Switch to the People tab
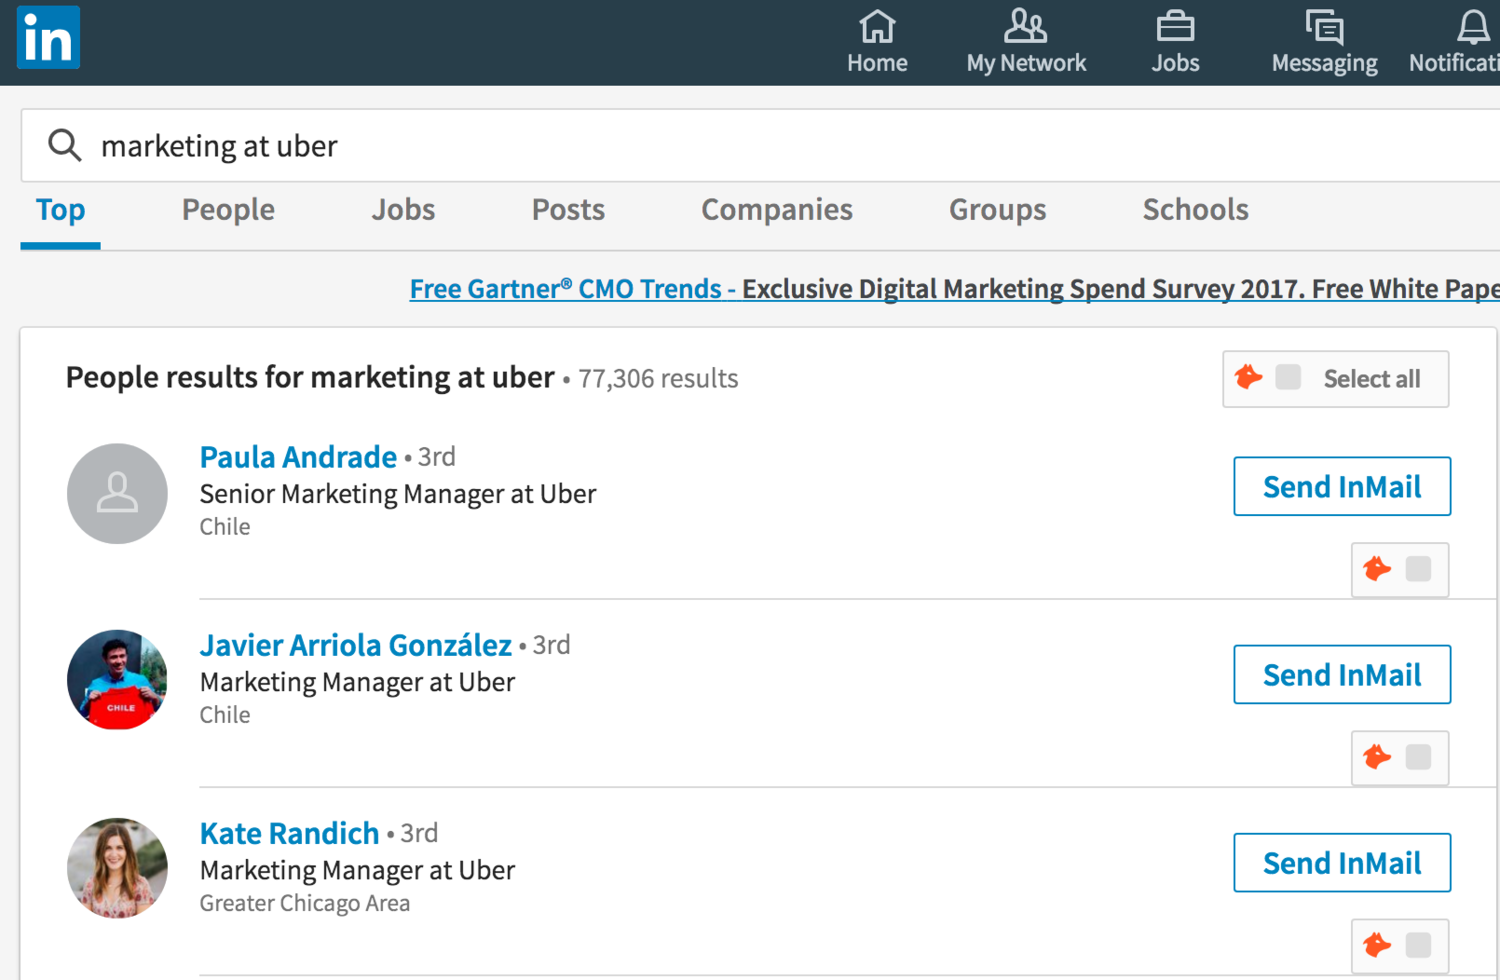This screenshot has width=1500, height=980. pyautogui.click(x=228, y=210)
